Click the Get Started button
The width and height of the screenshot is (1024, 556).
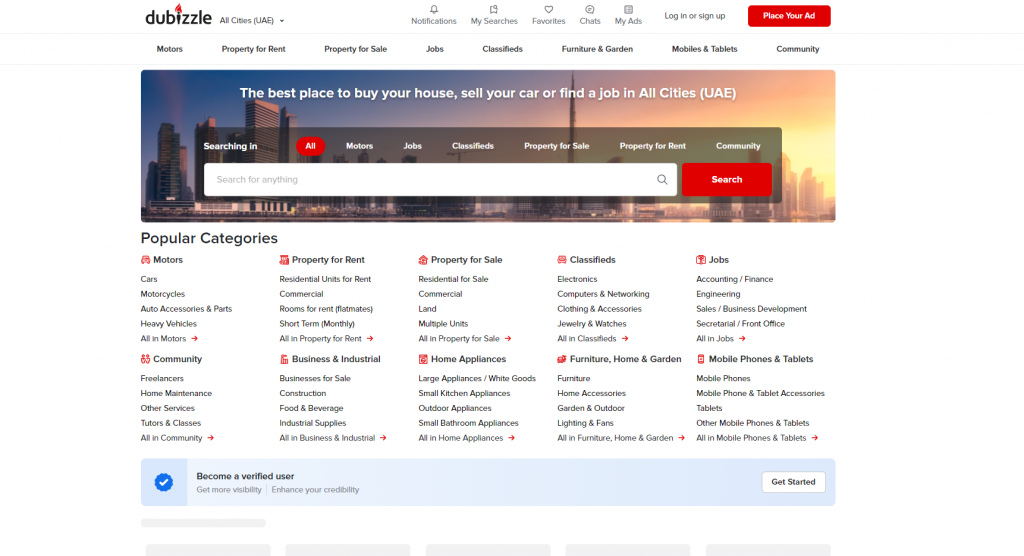point(793,482)
